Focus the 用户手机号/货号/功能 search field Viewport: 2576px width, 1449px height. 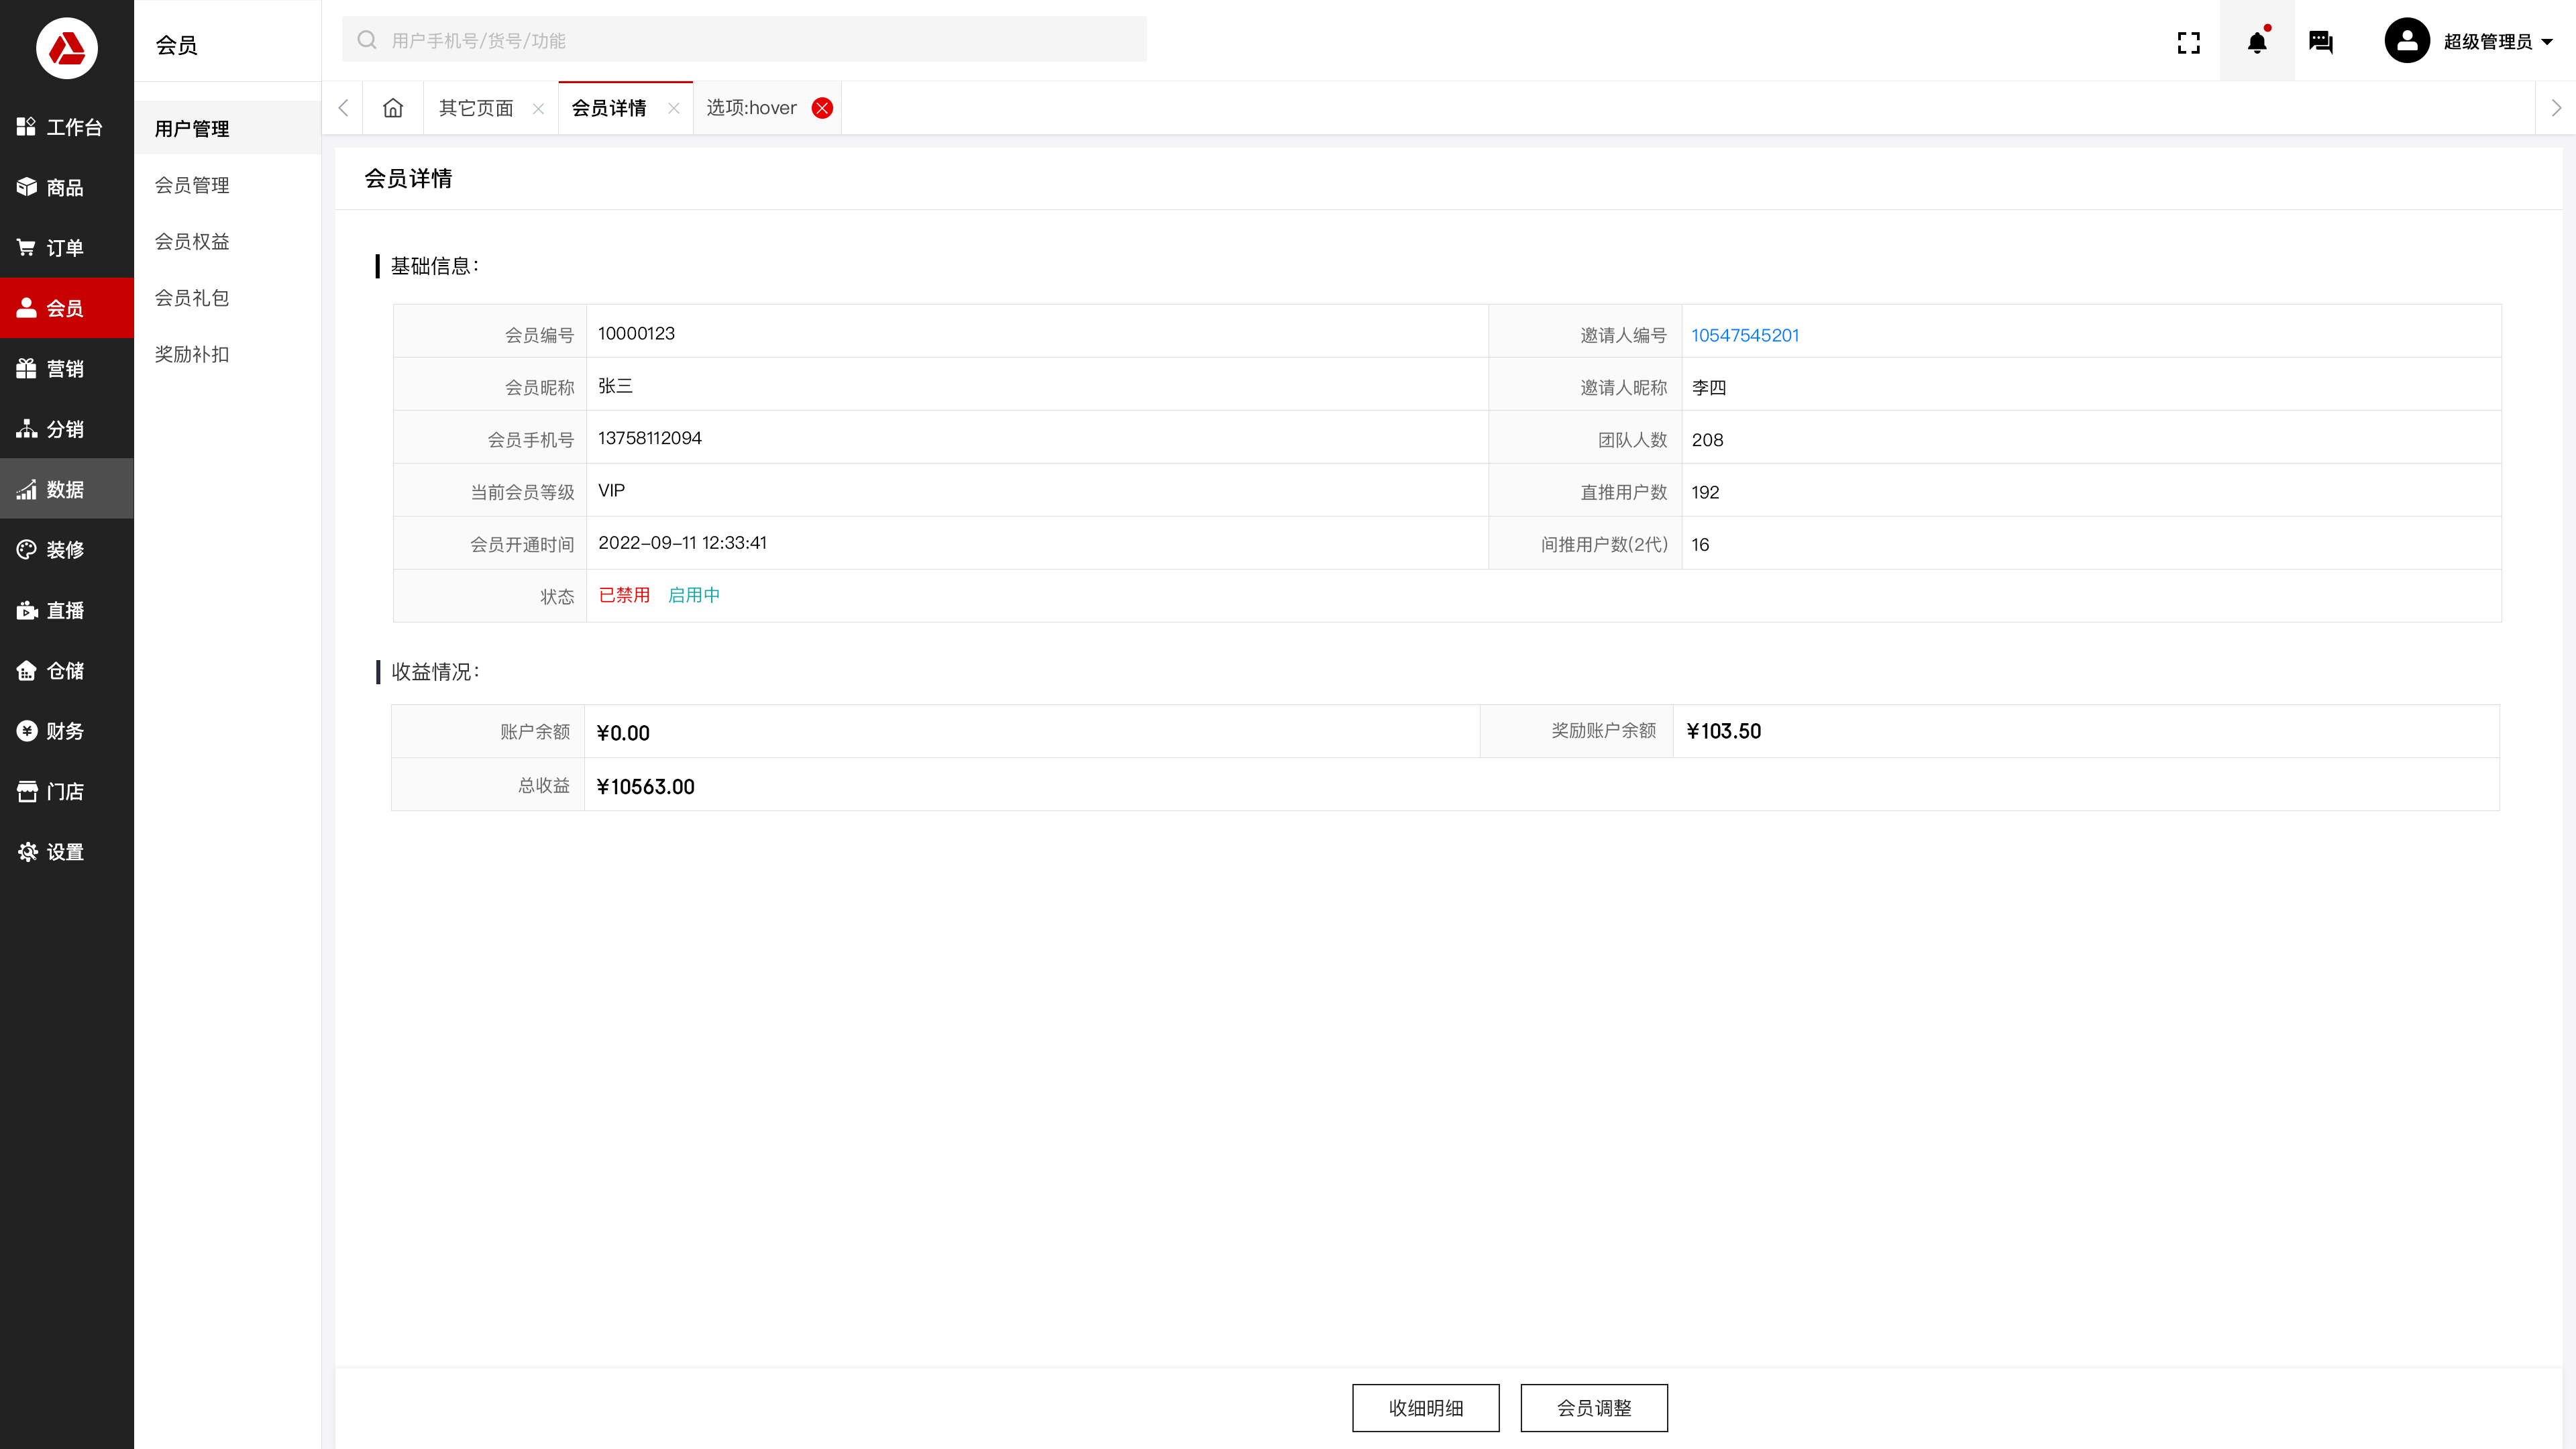pyautogui.click(x=744, y=40)
